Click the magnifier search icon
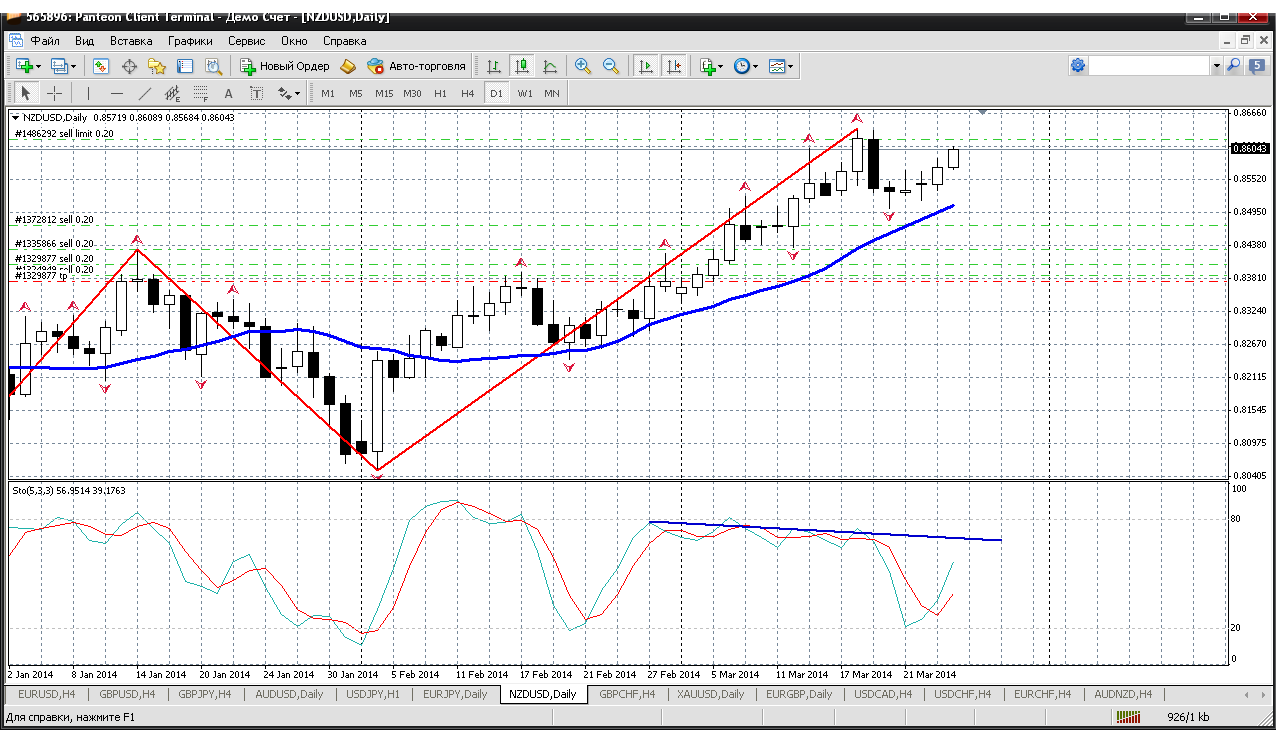The height and width of the screenshot is (730, 1277). coord(1233,66)
